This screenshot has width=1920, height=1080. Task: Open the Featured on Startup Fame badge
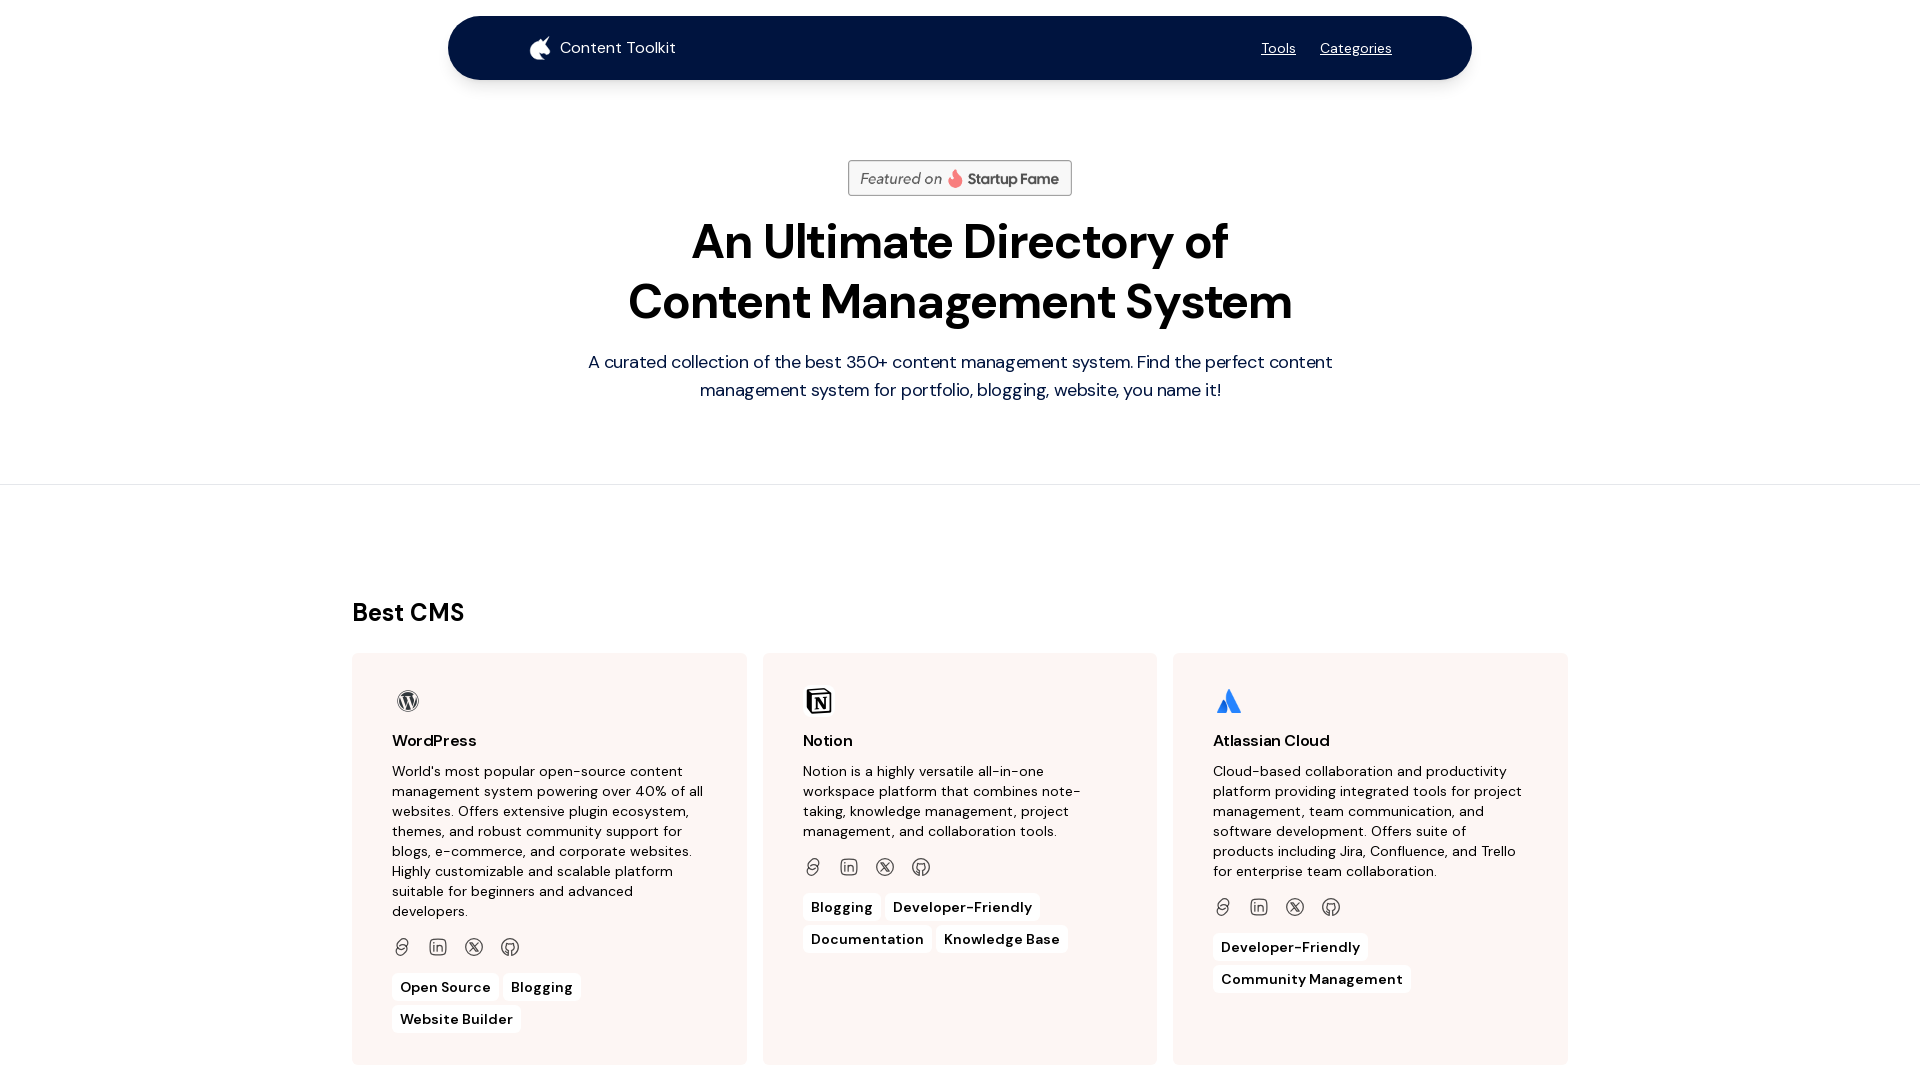click(960, 178)
